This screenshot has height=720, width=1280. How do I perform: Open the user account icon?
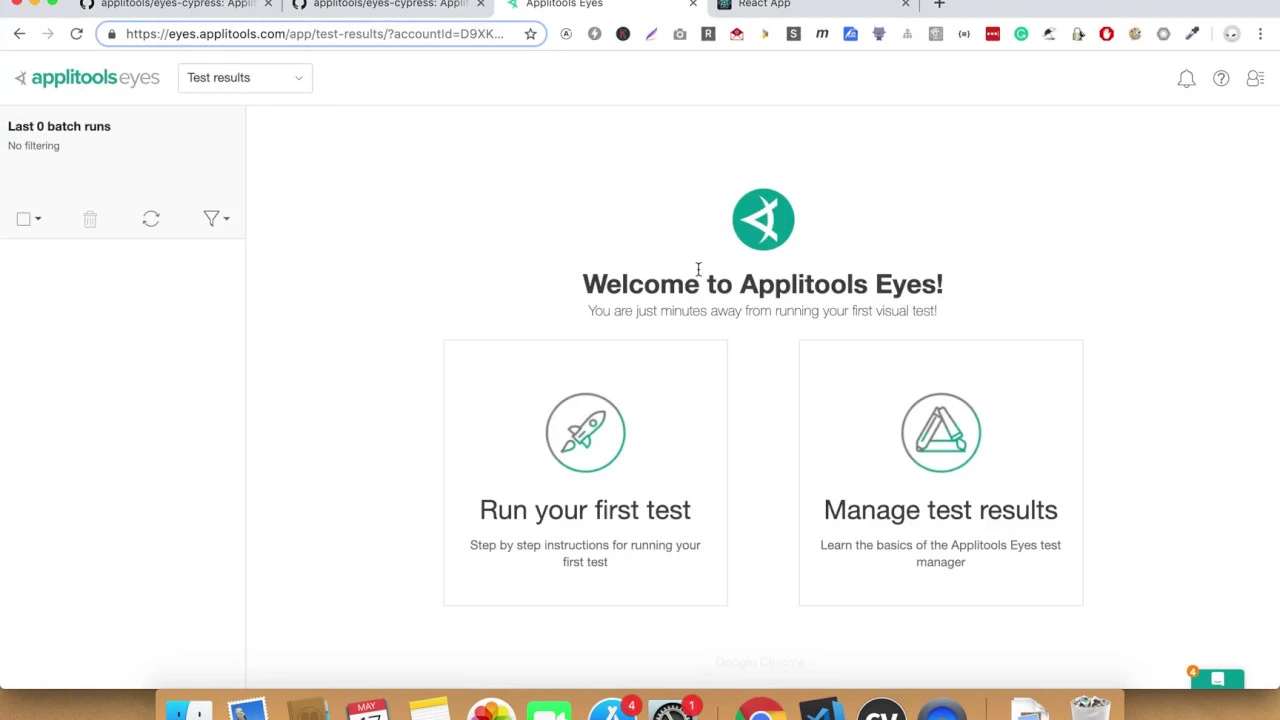point(1255,78)
